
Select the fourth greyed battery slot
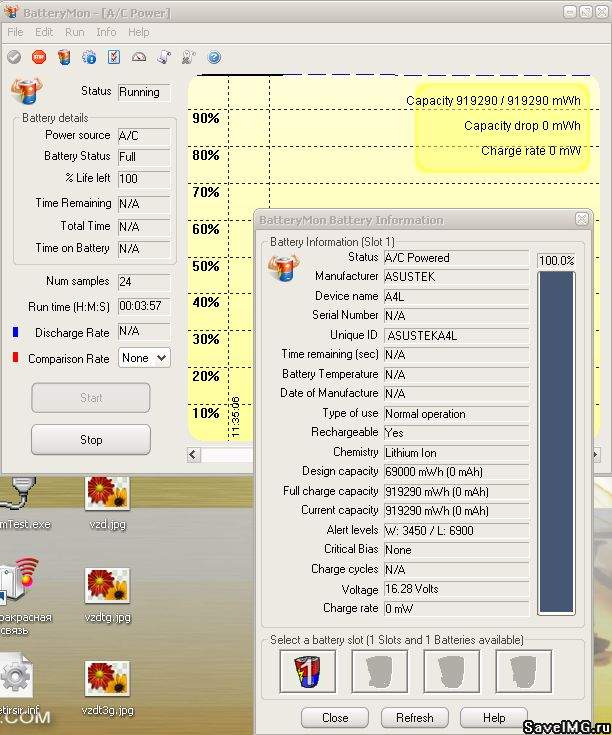pyautogui.click(x=523, y=671)
